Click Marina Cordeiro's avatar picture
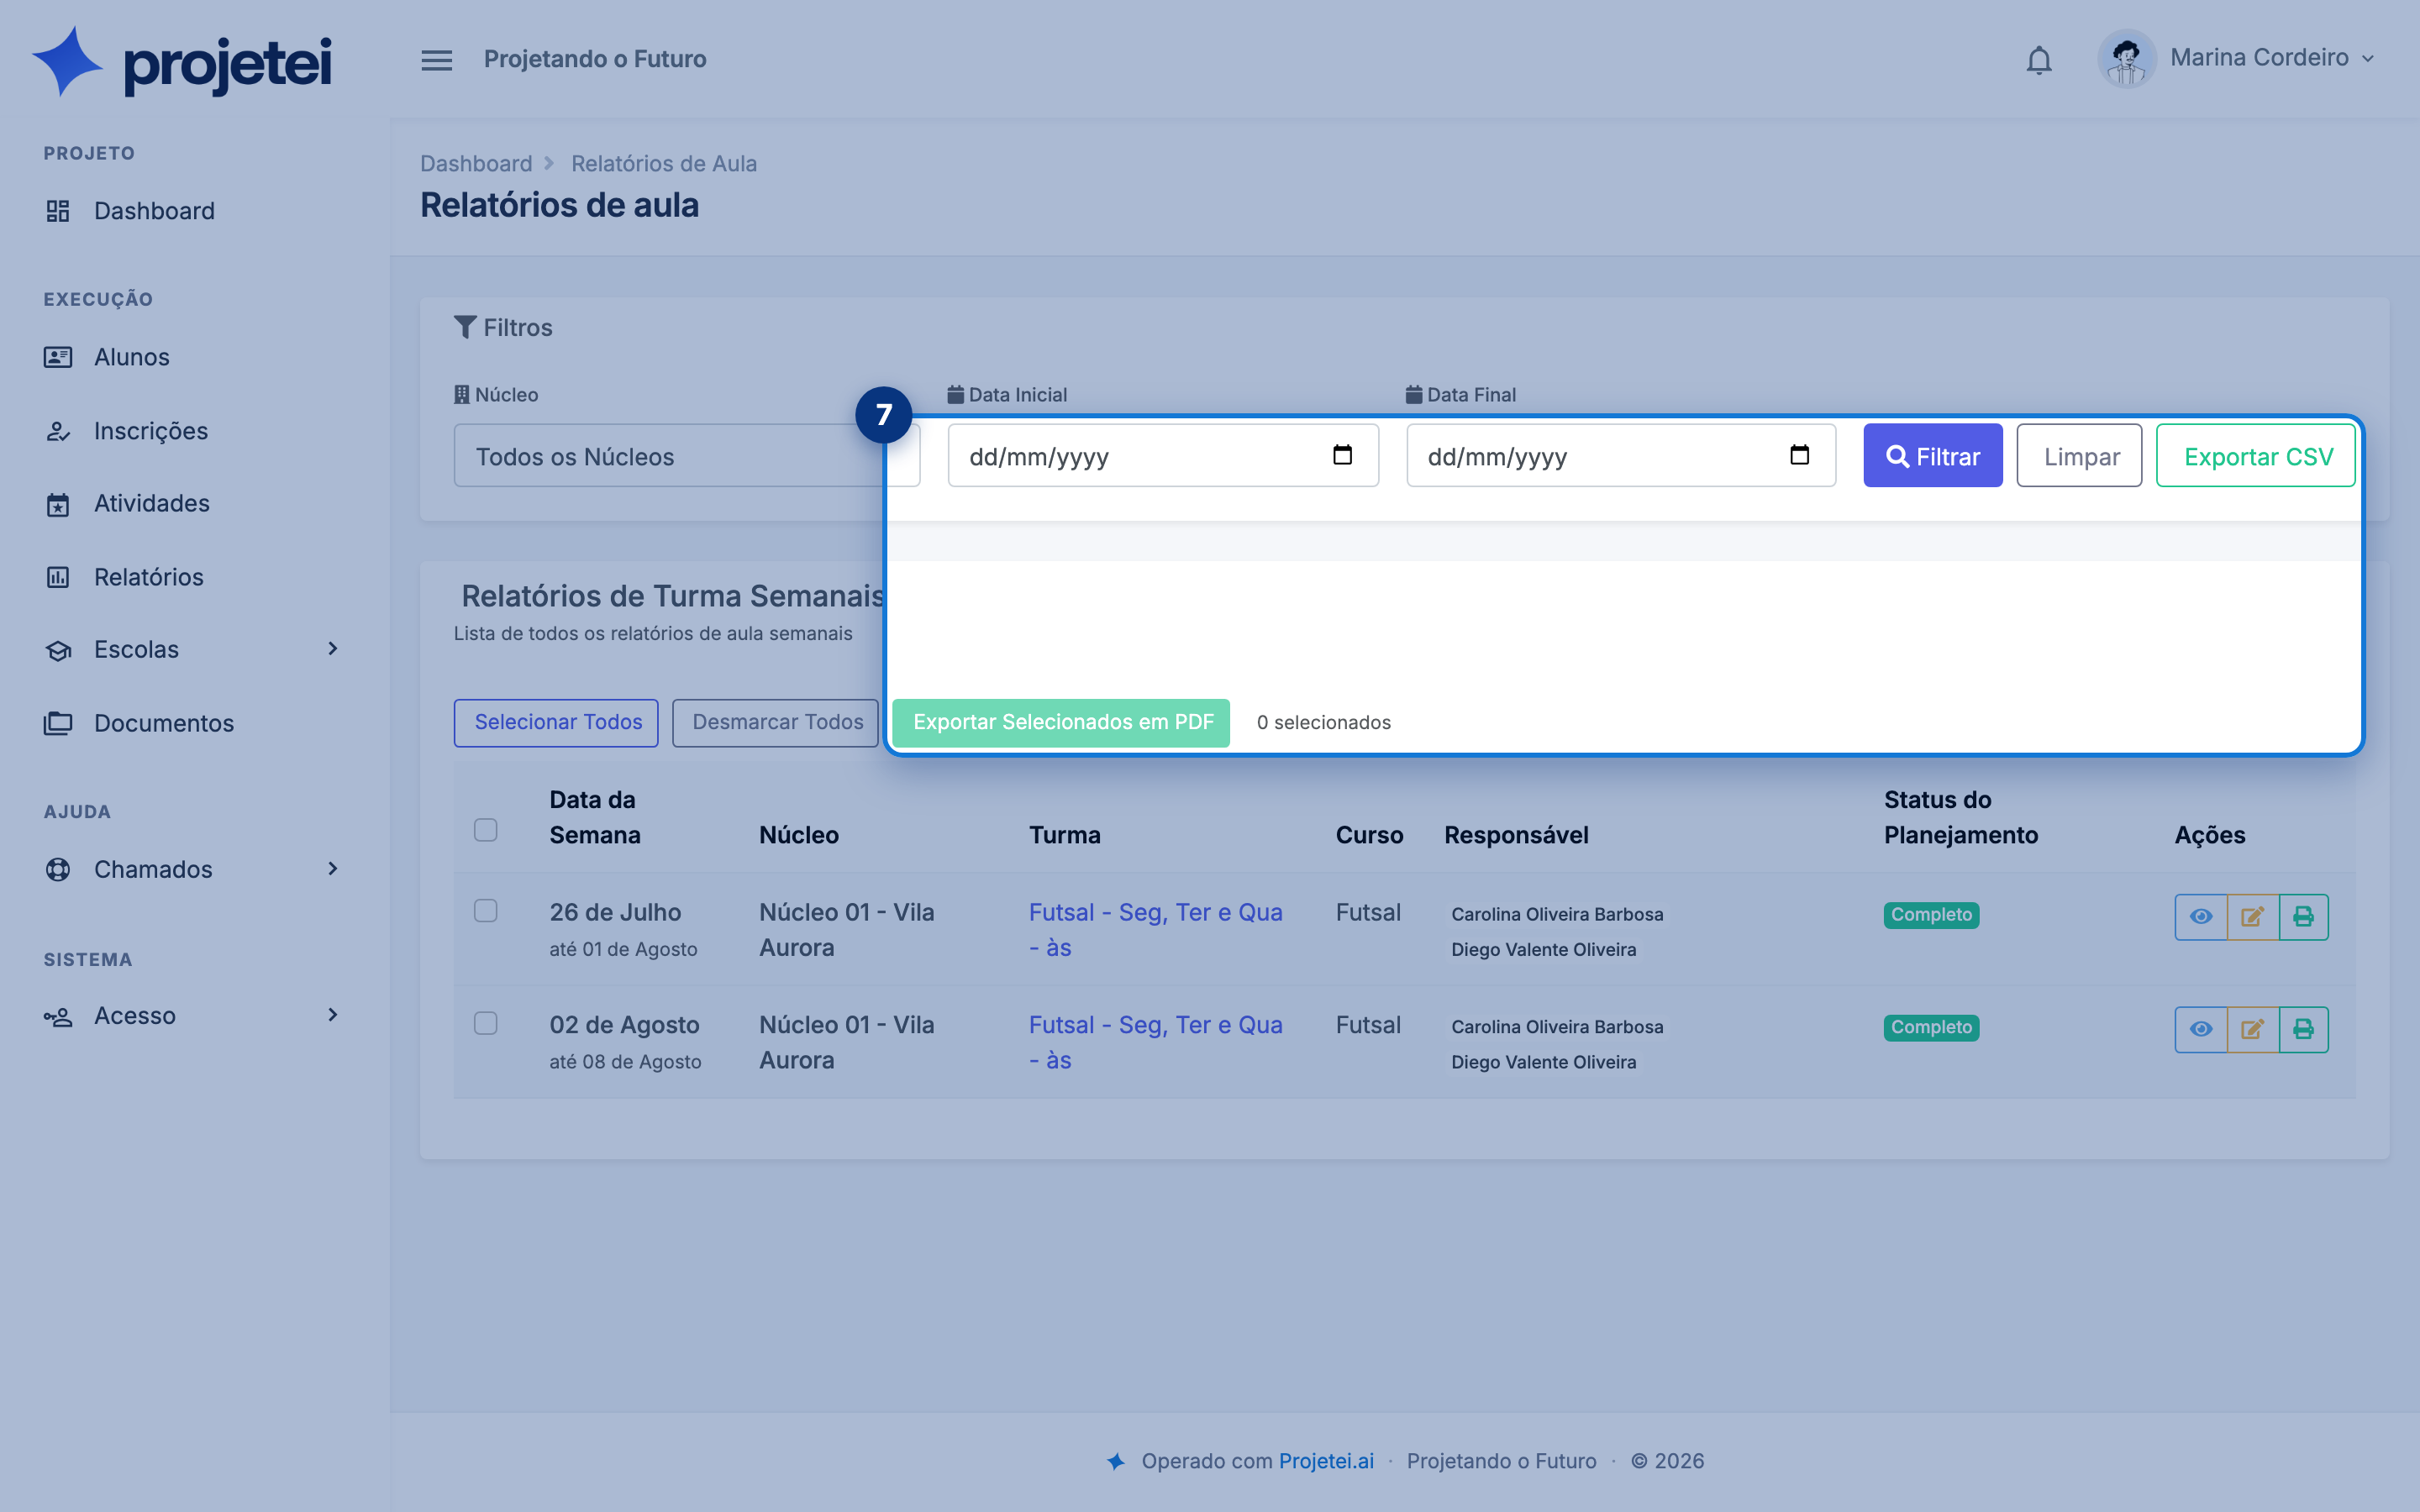 pyautogui.click(x=2126, y=59)
